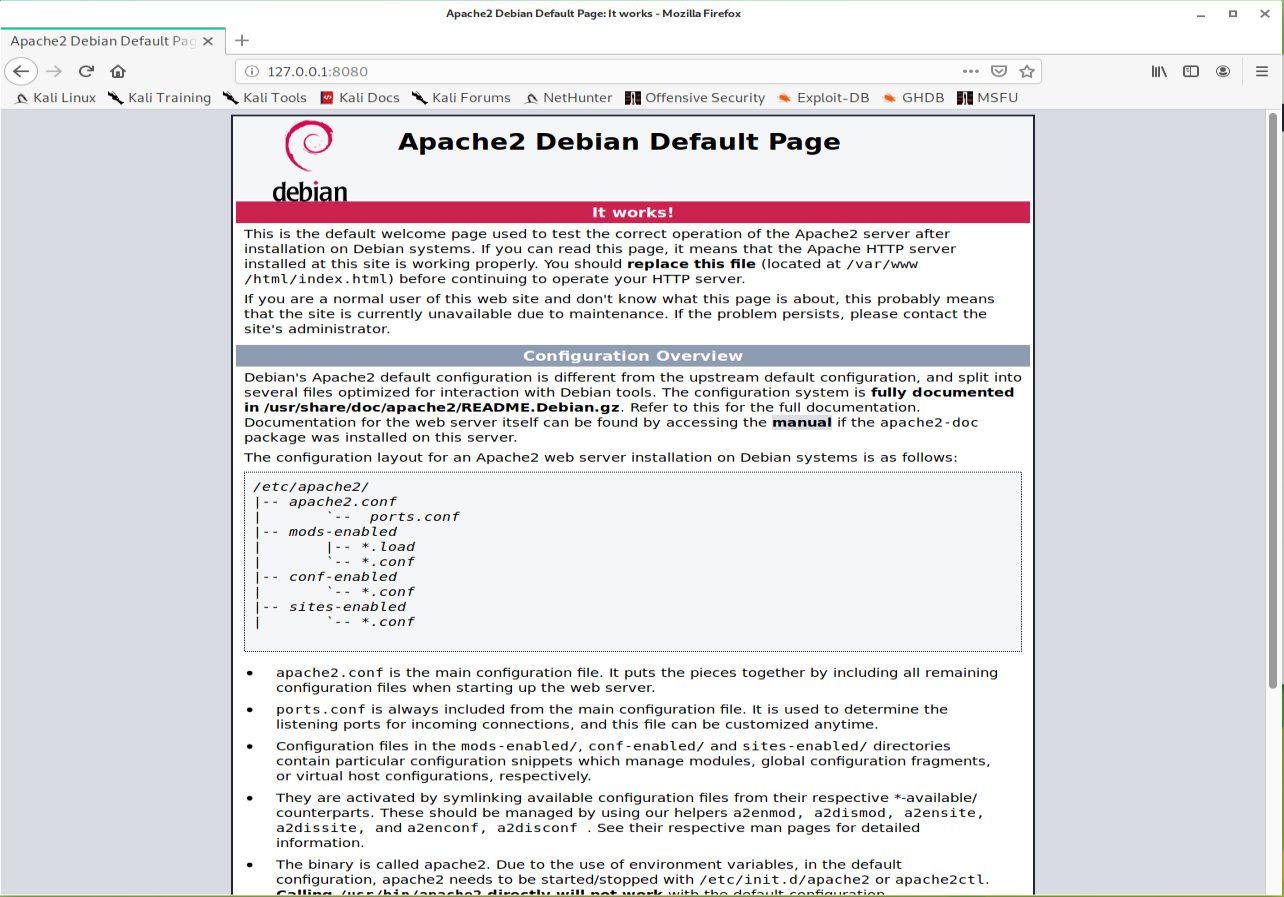1284x897 pixels.
Task: Click the 'Configuration Overview' heading
Action: click(x=633, y=356)
